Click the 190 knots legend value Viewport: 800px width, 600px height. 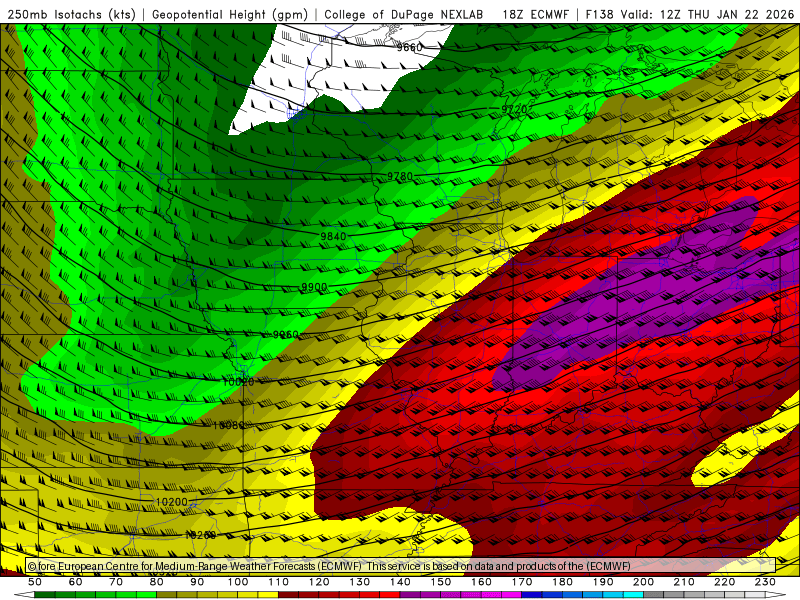point(603,582)
